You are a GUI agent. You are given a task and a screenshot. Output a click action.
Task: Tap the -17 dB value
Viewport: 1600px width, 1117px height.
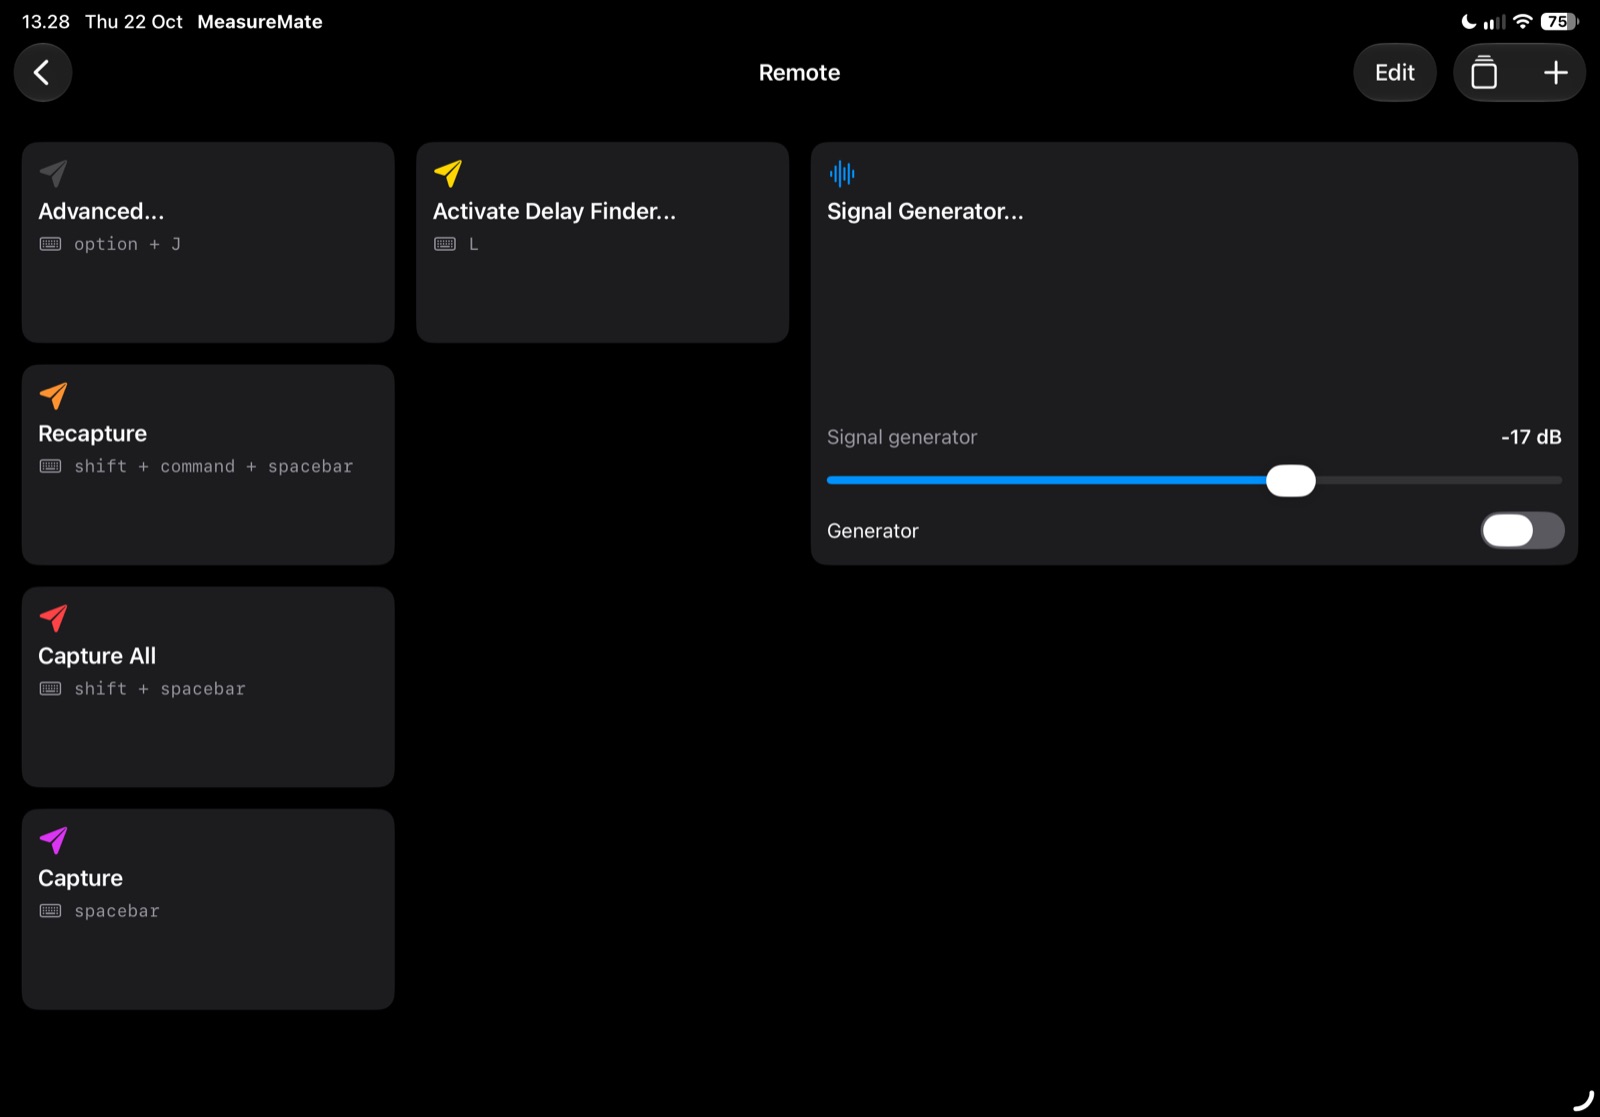pos(1531,437)
